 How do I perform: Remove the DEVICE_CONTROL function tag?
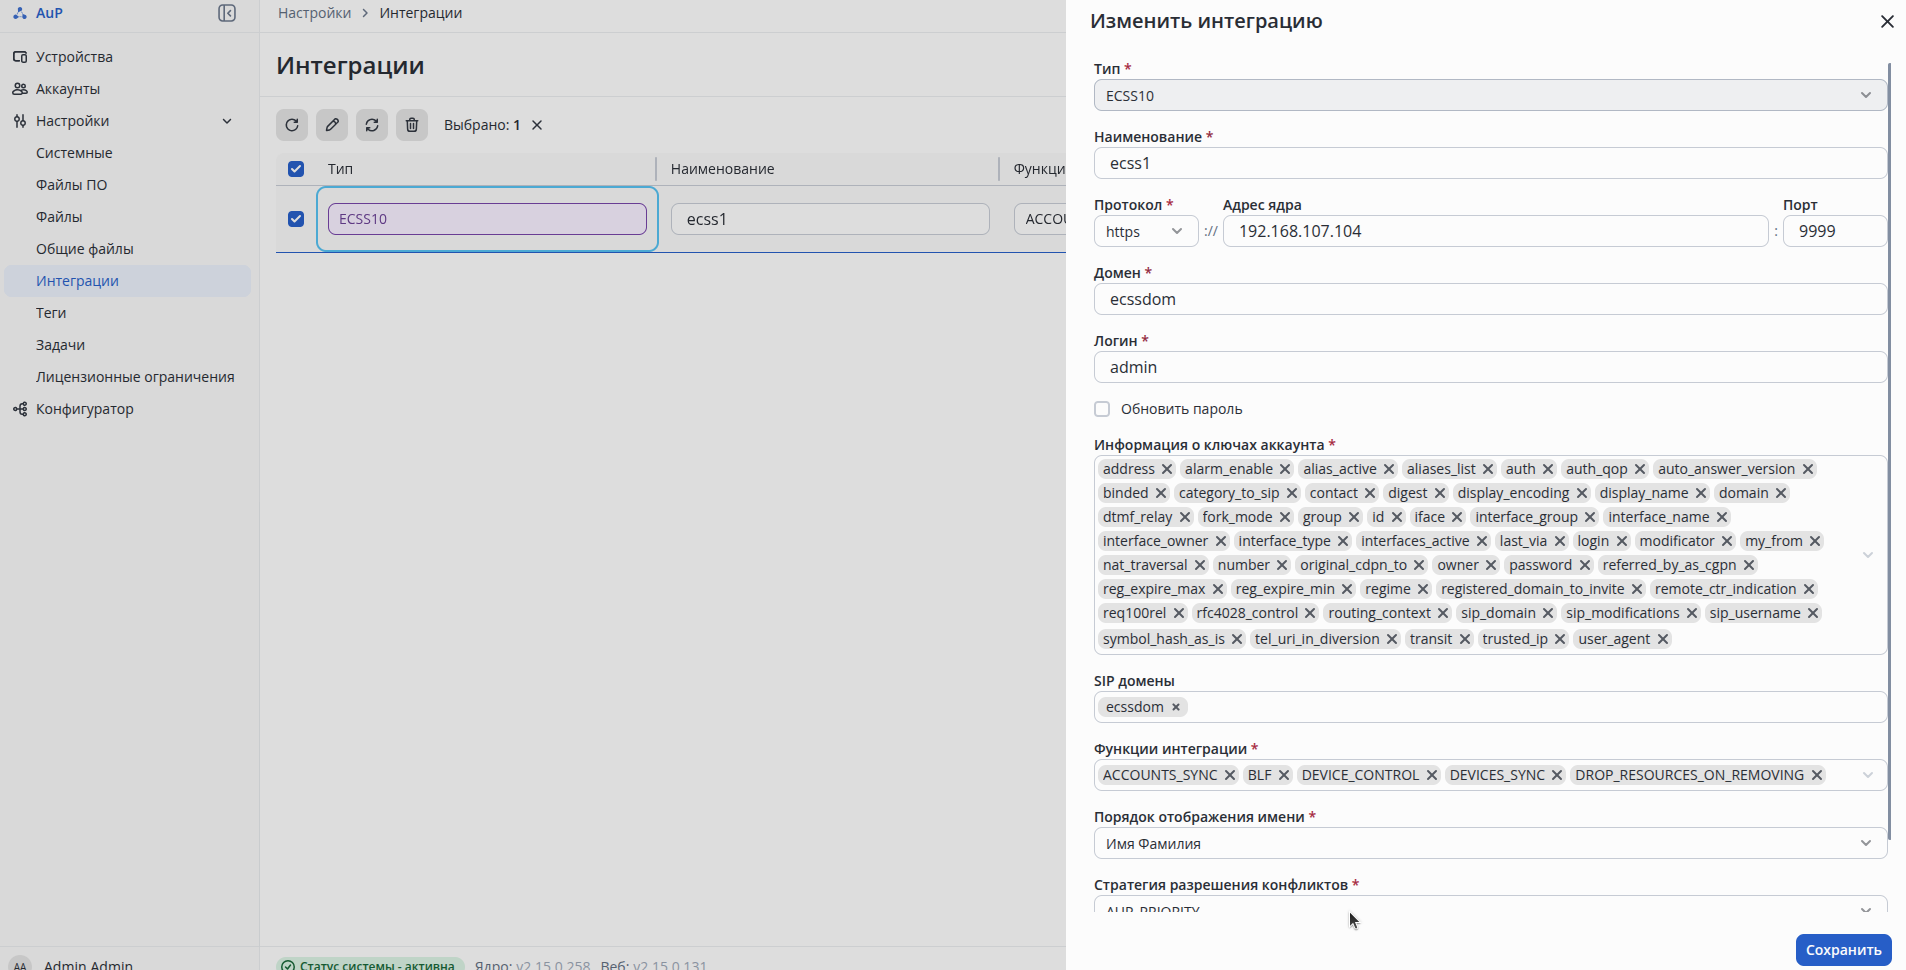coord(1432,775)
